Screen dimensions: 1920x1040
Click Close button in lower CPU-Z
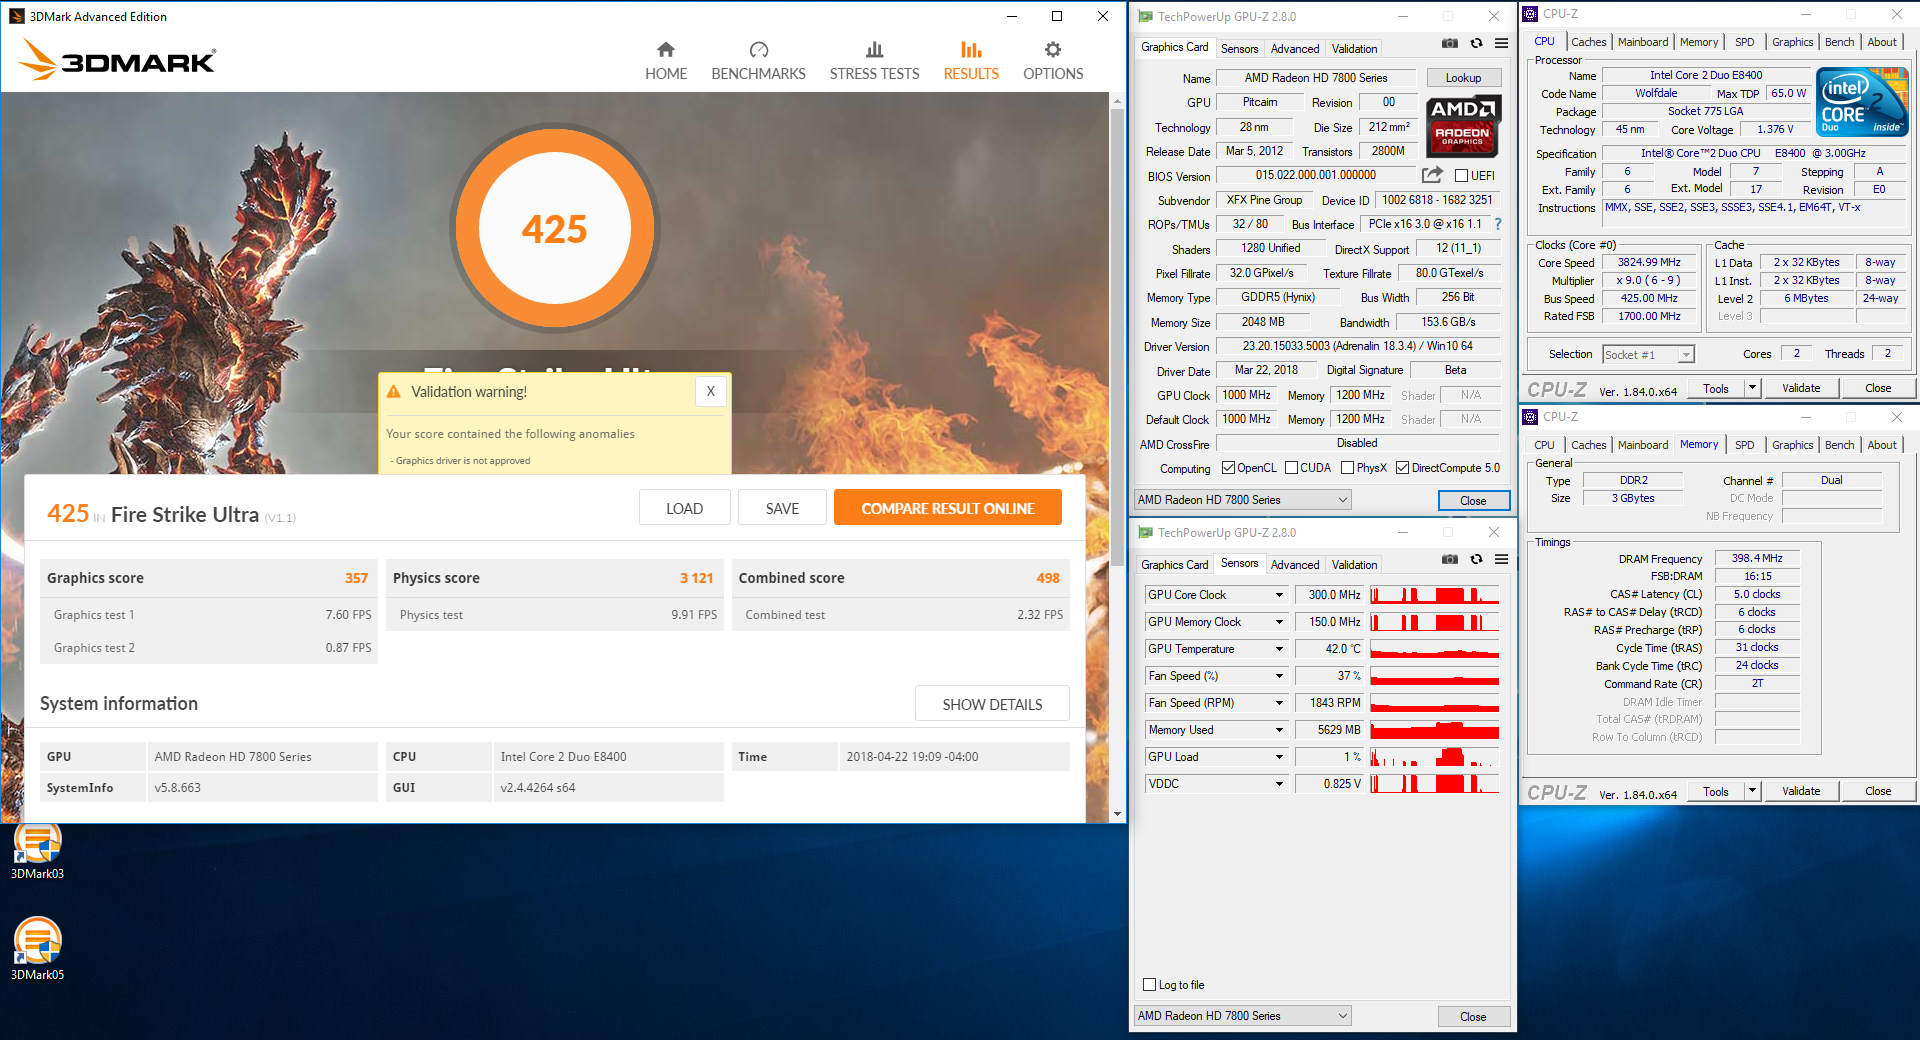[x=1878, y=791]
